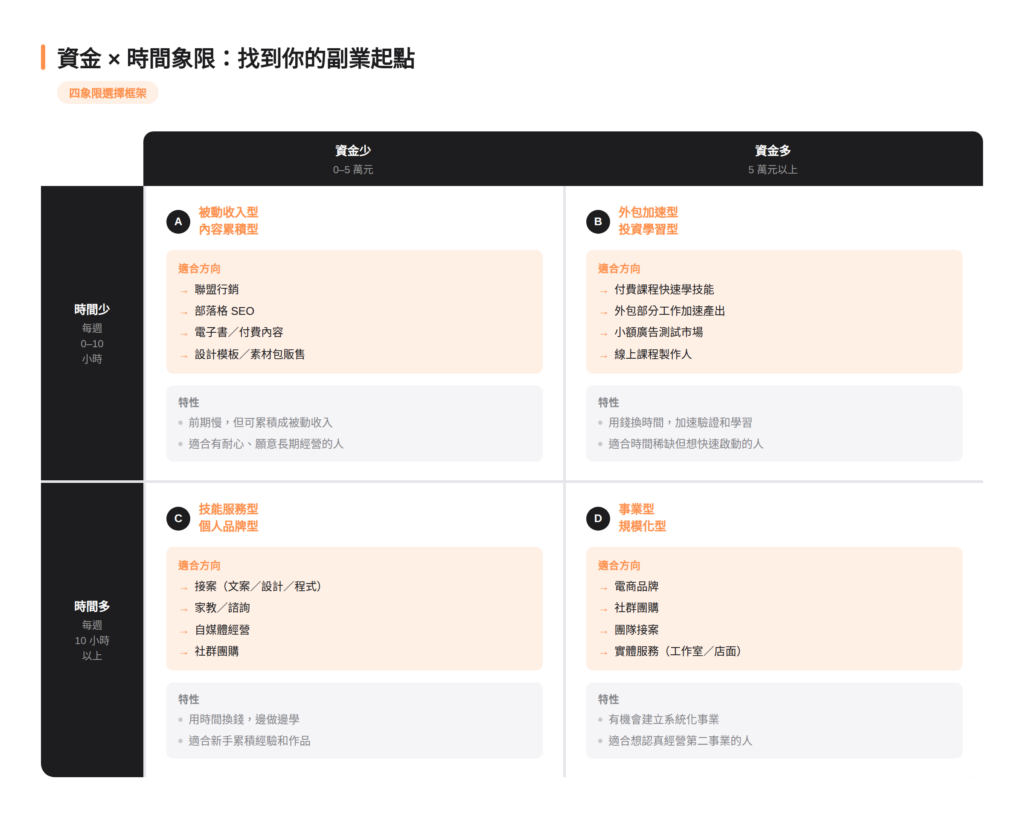Select the circular D quadrant badge
Screen dimensions: 1024x819
tap(598, 518)
